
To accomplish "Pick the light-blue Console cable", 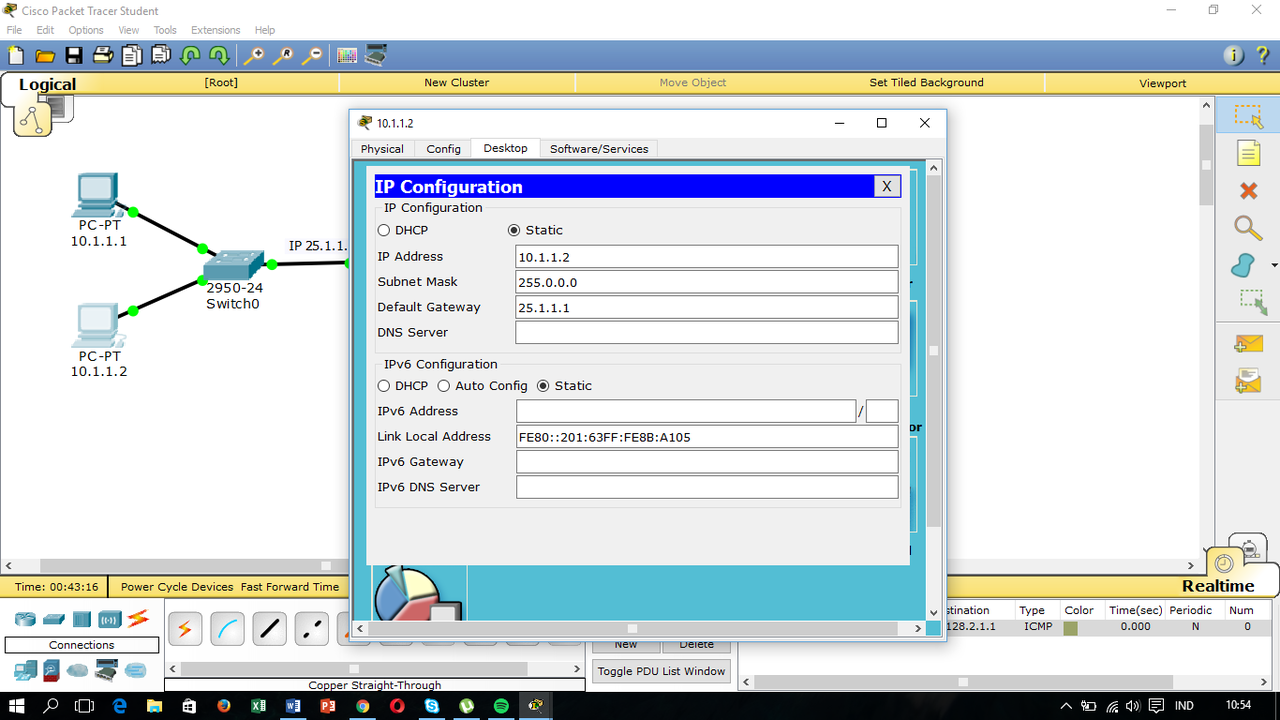I will coord(227,629).
